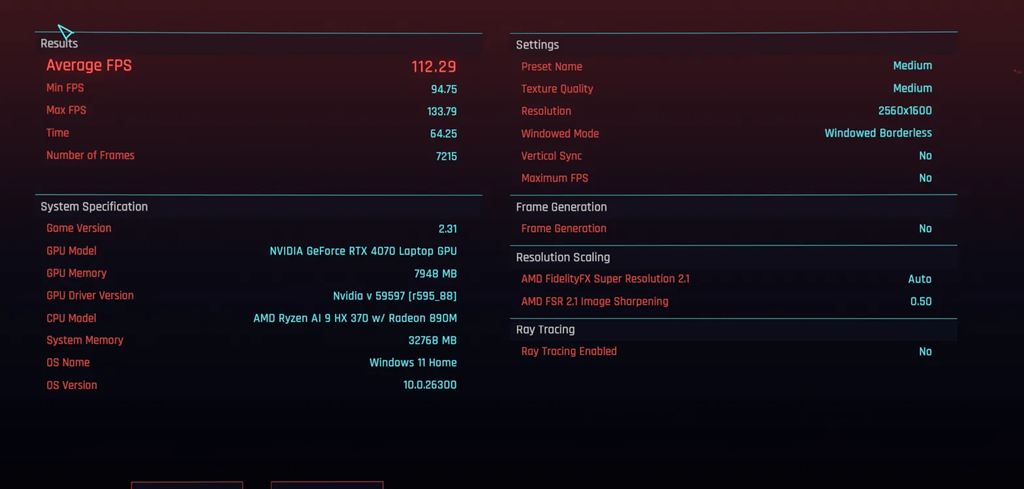
Task: Click the System Specification heading
Action: point(94,207)
